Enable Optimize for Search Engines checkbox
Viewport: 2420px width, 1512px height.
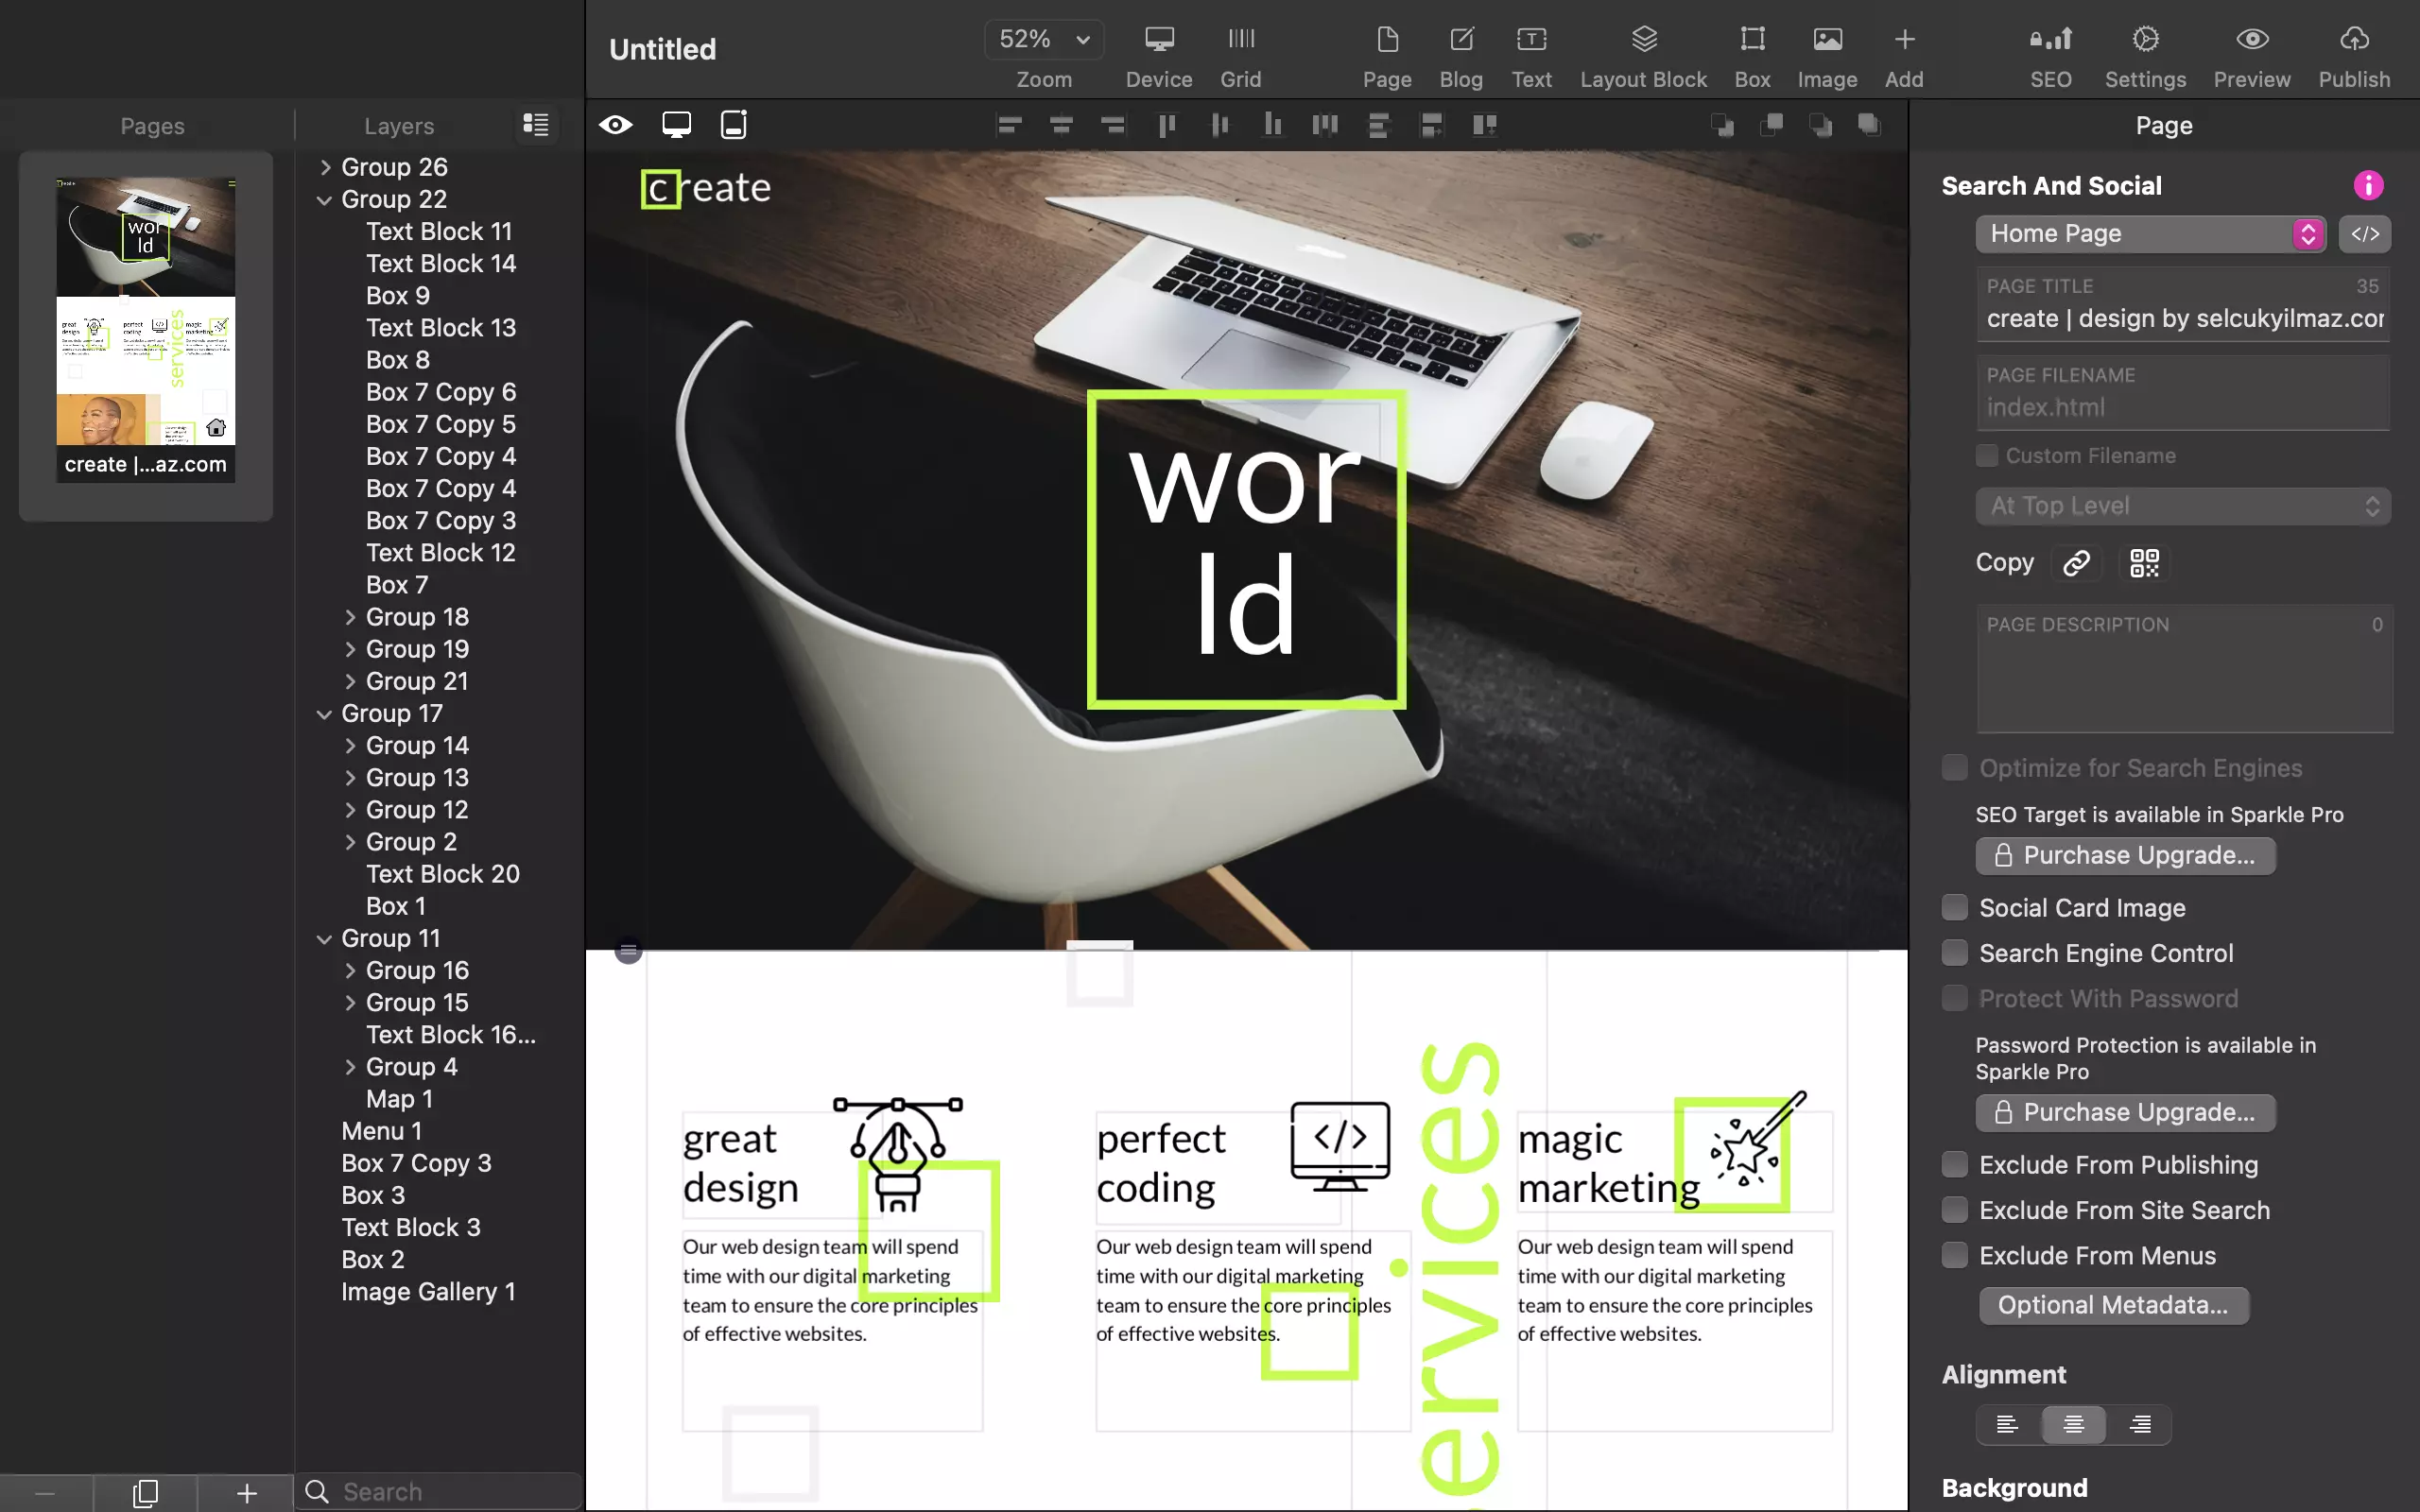coord(1955,766)
